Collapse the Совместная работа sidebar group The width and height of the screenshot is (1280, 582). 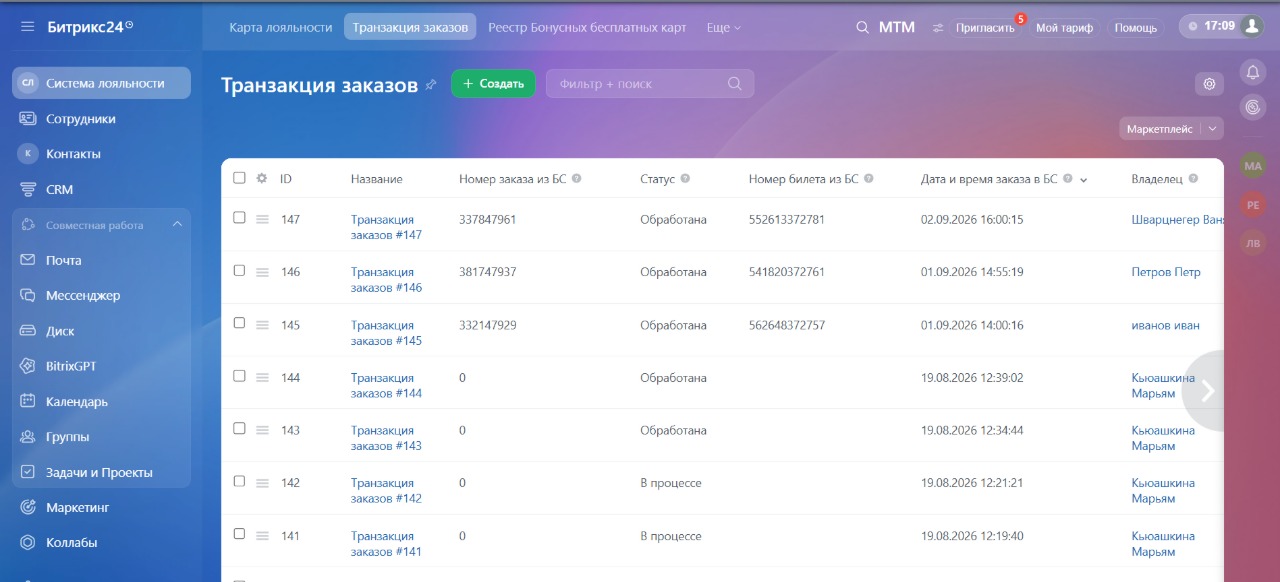click(x=177, y=225)
